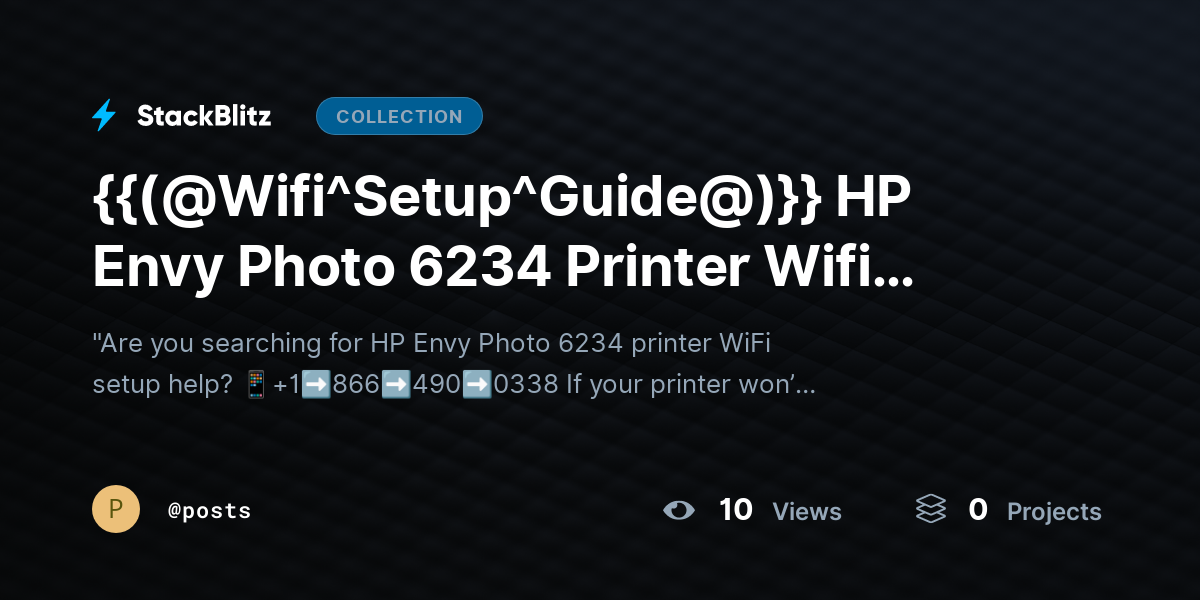Select the Projects label
This screenshot has width=1200, height=600.
point(1054,512)
